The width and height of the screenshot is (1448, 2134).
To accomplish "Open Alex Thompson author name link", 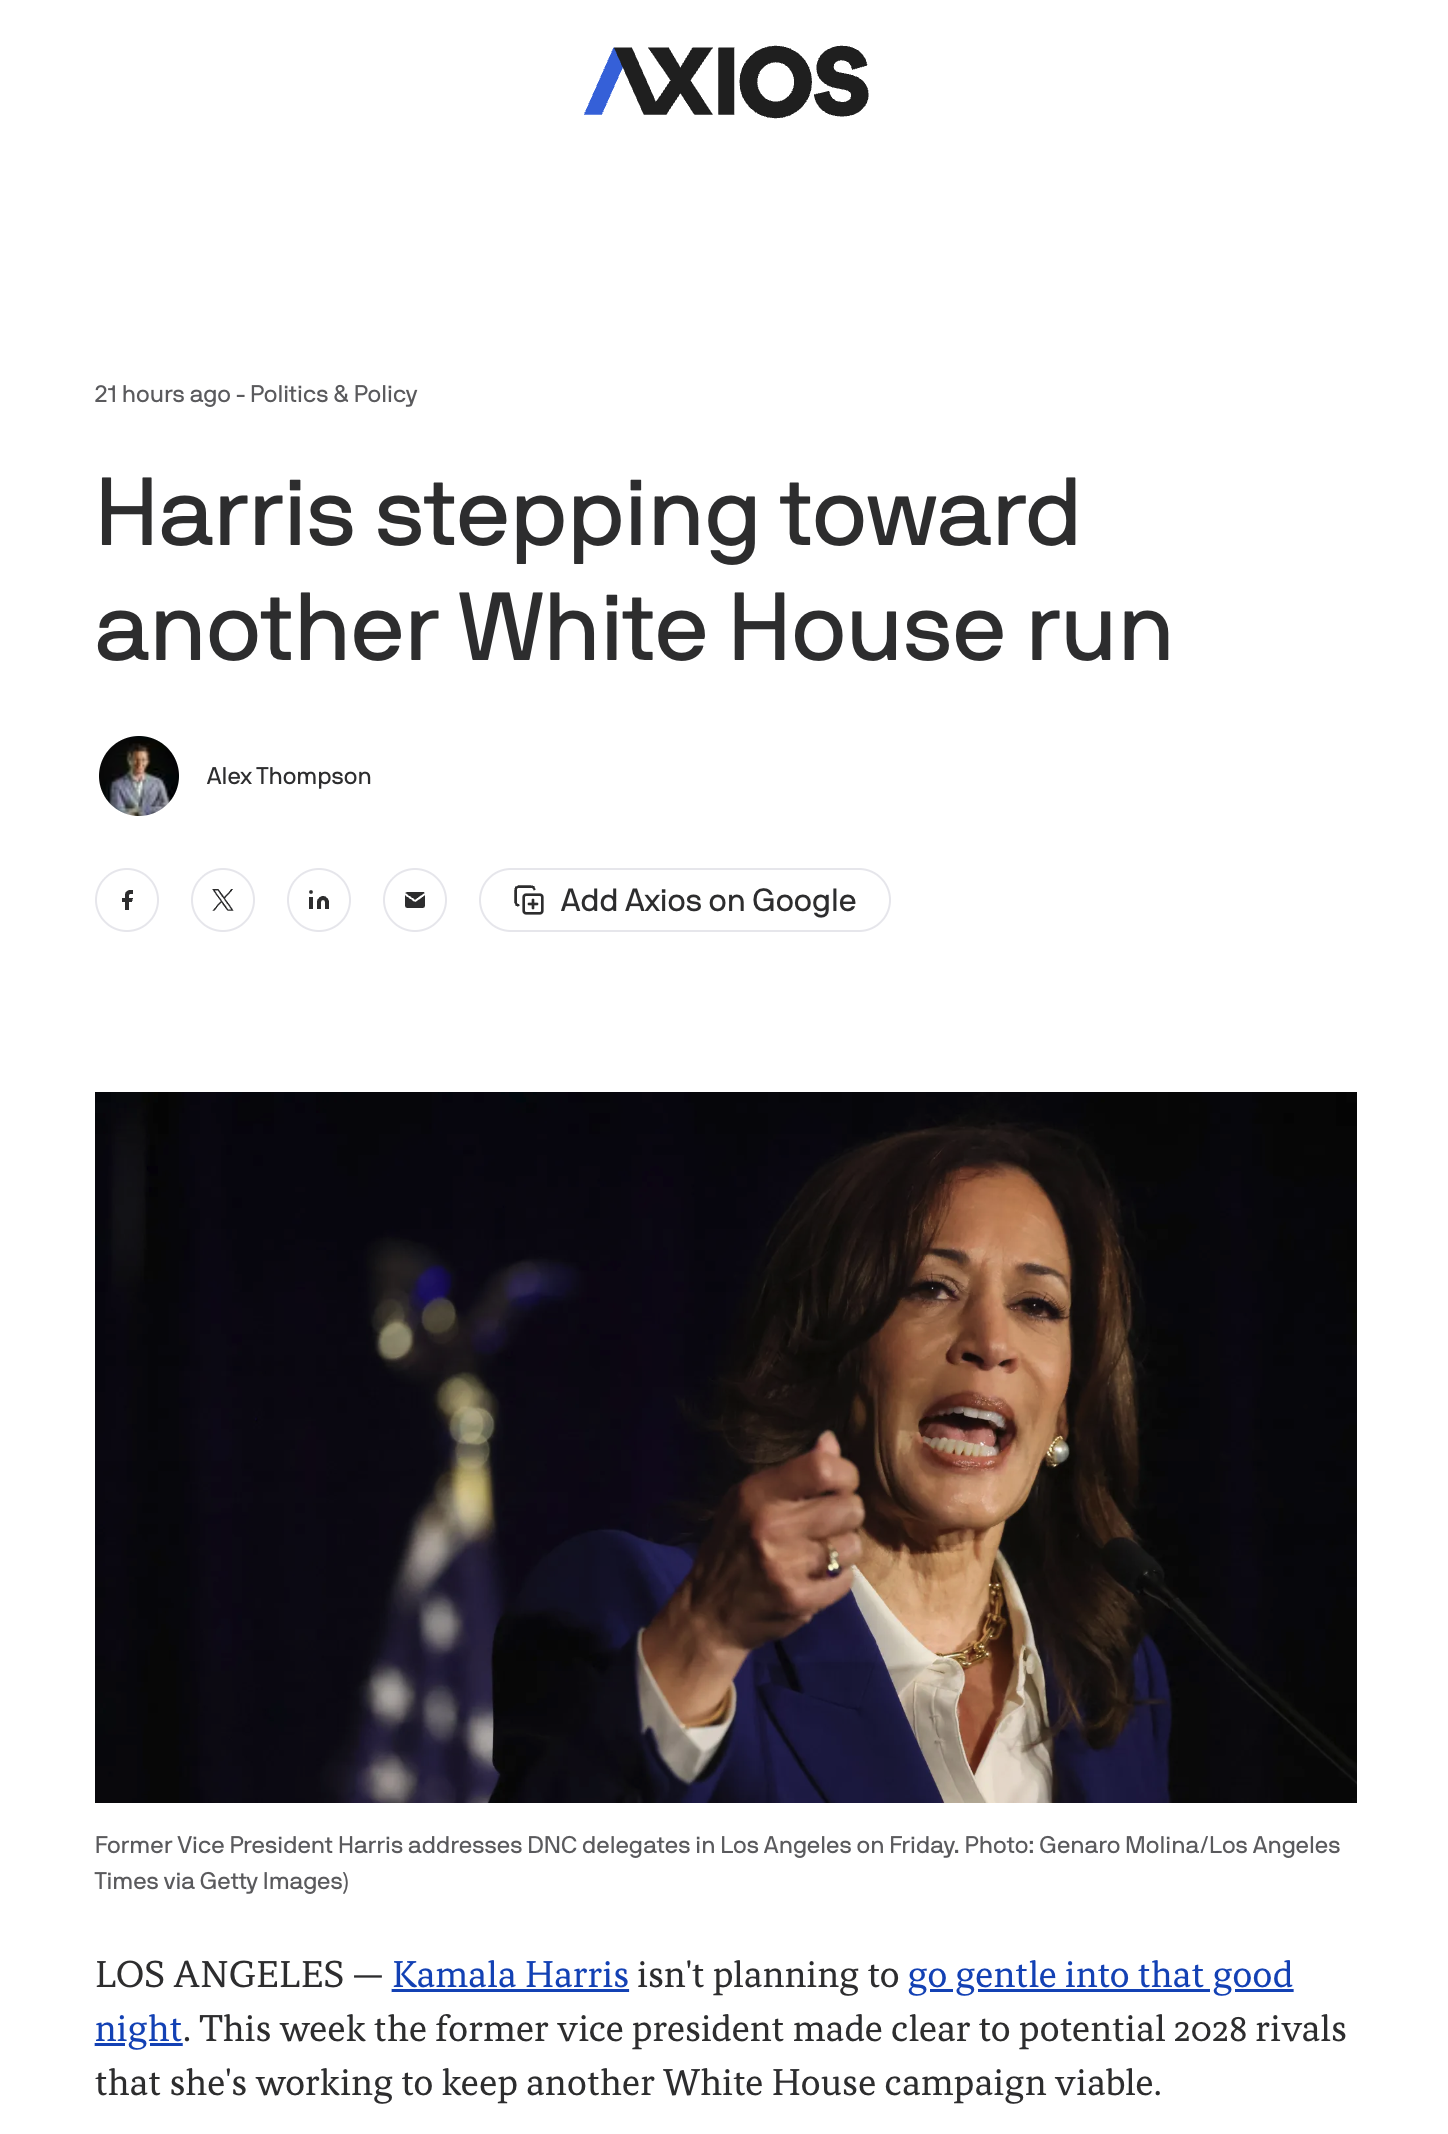I will point(289,776).
